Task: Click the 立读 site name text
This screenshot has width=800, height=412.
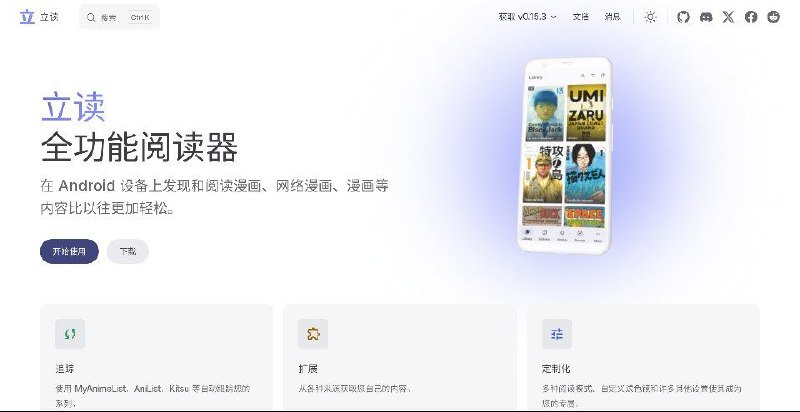Action: pyautogui.click(x=49, y=17)
